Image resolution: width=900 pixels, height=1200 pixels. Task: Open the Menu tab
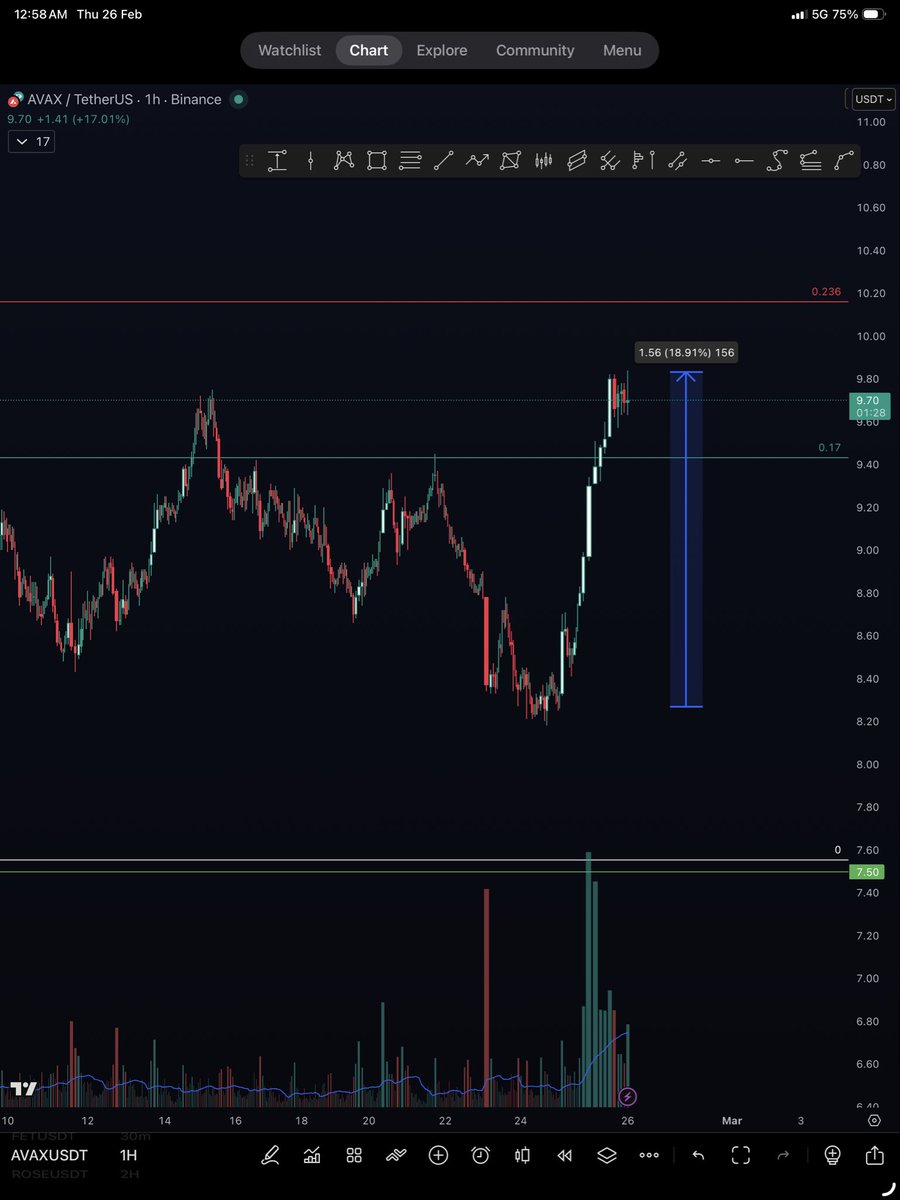[x=622, y=50]
